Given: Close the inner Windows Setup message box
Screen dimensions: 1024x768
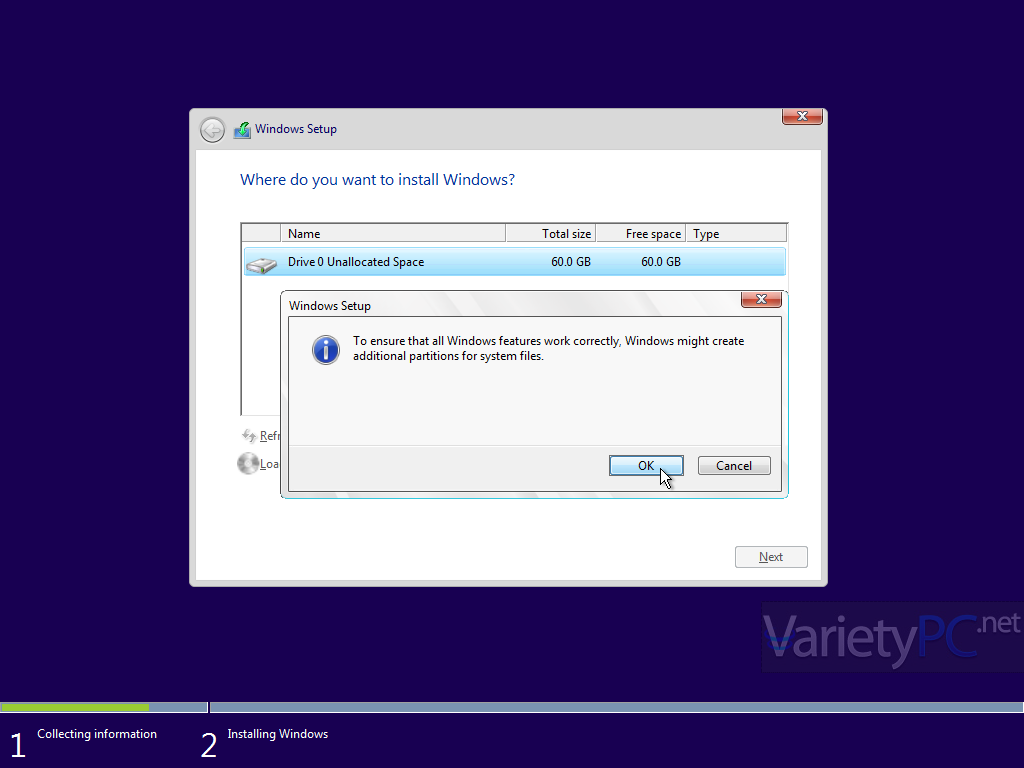Looking at the screenshot, I should point(761,299).
